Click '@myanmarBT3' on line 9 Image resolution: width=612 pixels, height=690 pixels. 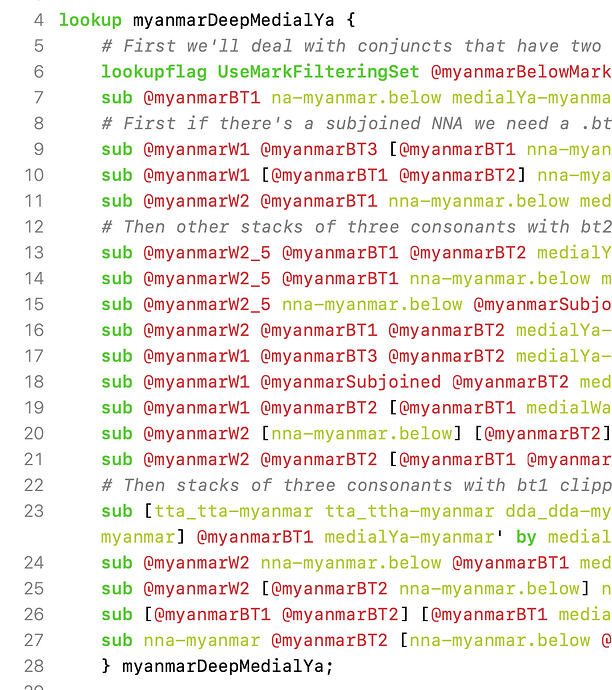[x=319, y=150]
